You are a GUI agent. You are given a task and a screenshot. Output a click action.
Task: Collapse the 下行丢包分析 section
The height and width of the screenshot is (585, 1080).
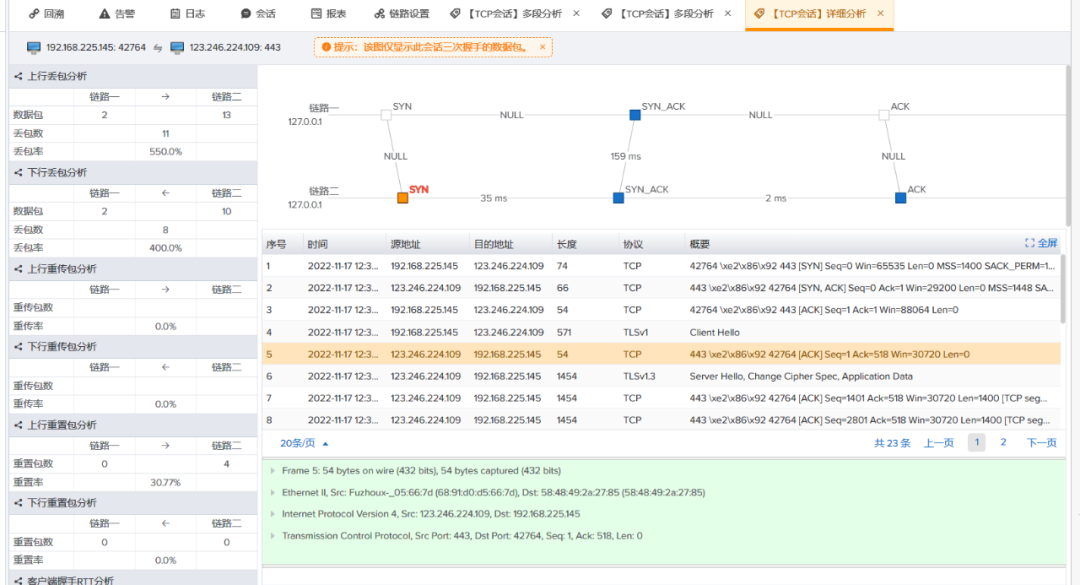pyautogui.click(x=18, y=173)
